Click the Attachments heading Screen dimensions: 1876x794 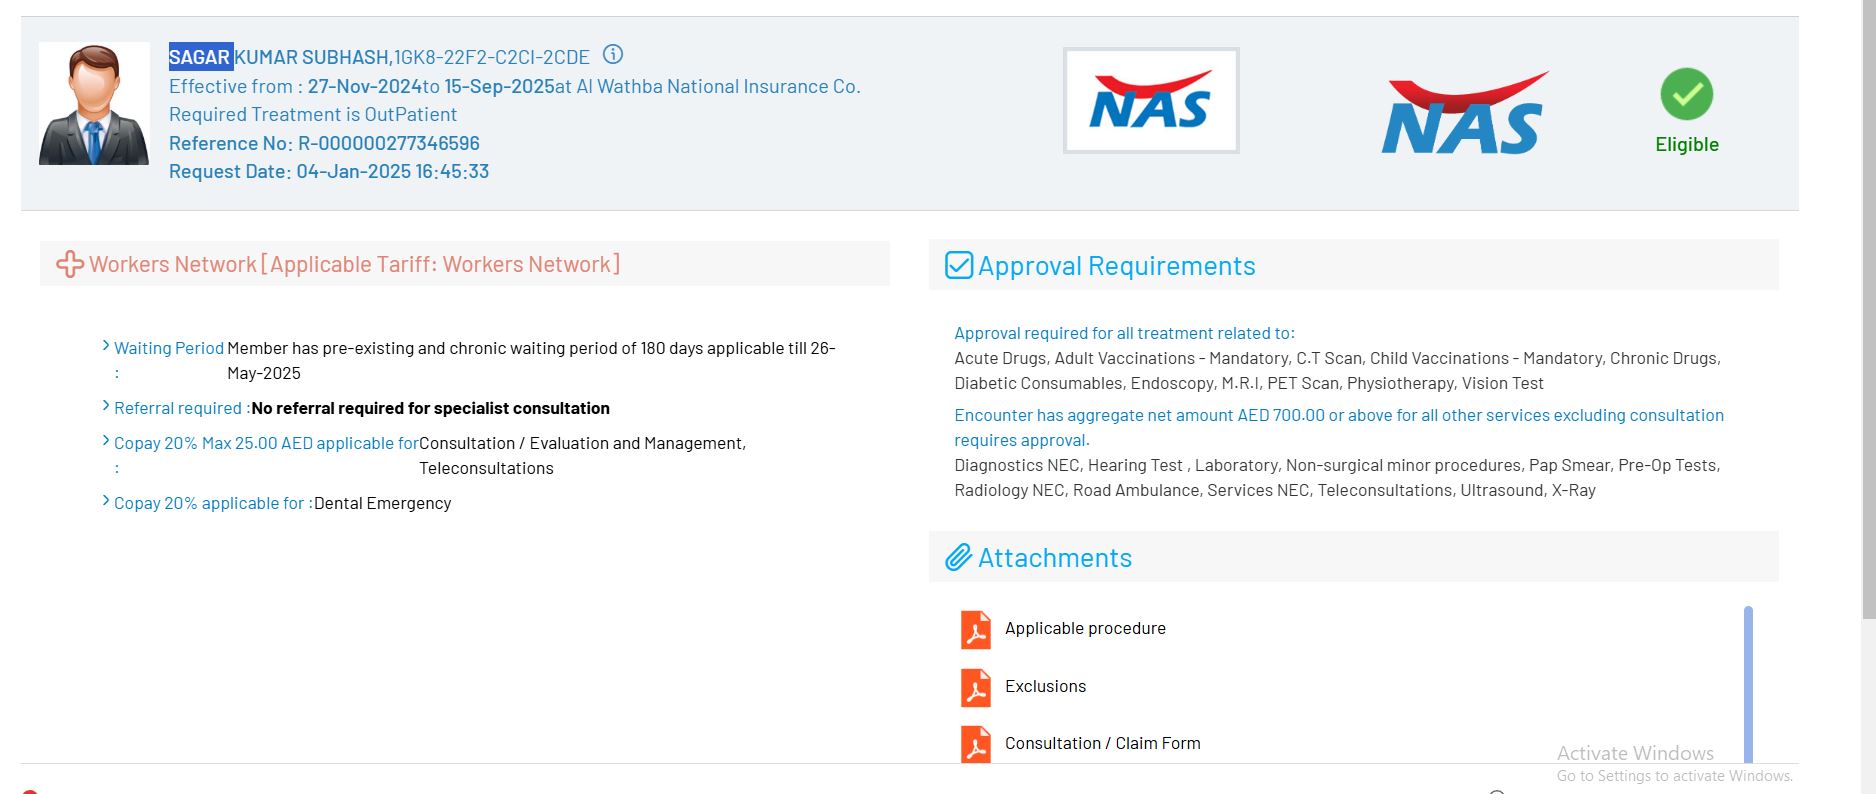click(x=1055, y=557)
